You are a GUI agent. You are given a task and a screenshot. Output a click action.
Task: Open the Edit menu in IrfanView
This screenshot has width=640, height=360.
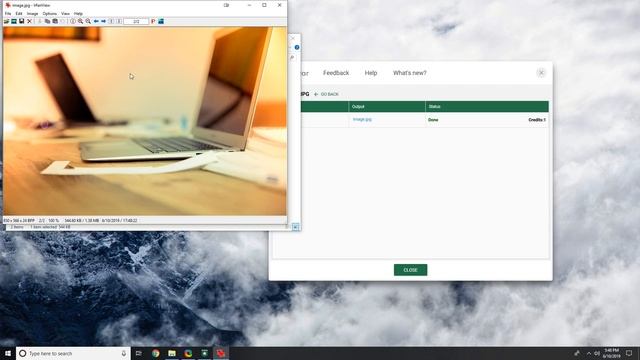[19, 13]
